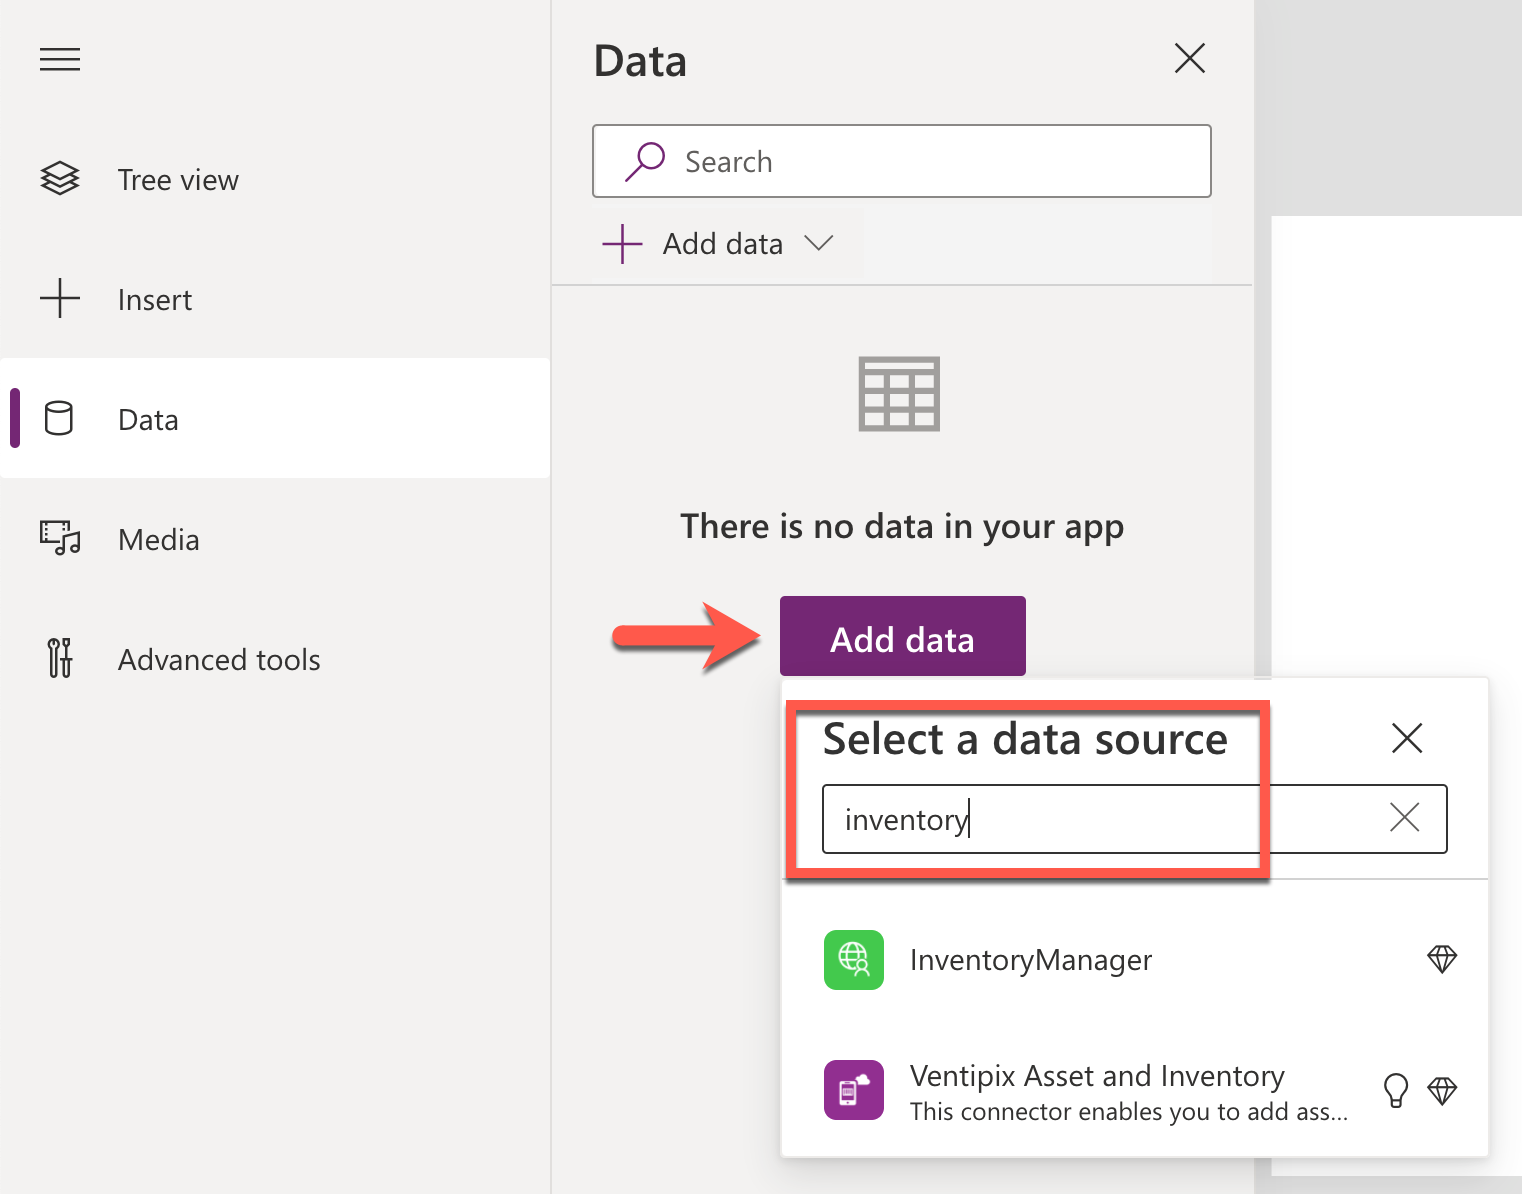Click the premium diamond icon beside Ventipix

tap(1442, 1091)
